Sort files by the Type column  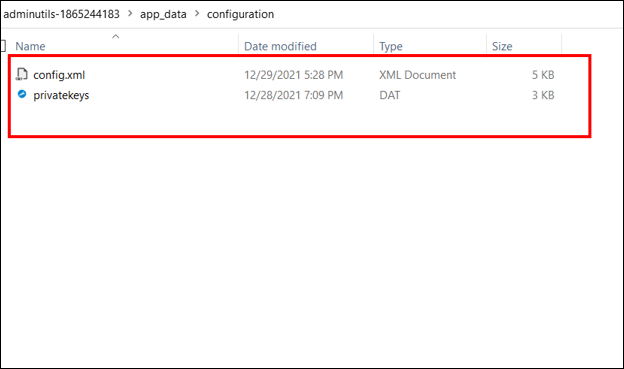pyautogui.click(x=391, y=47)
